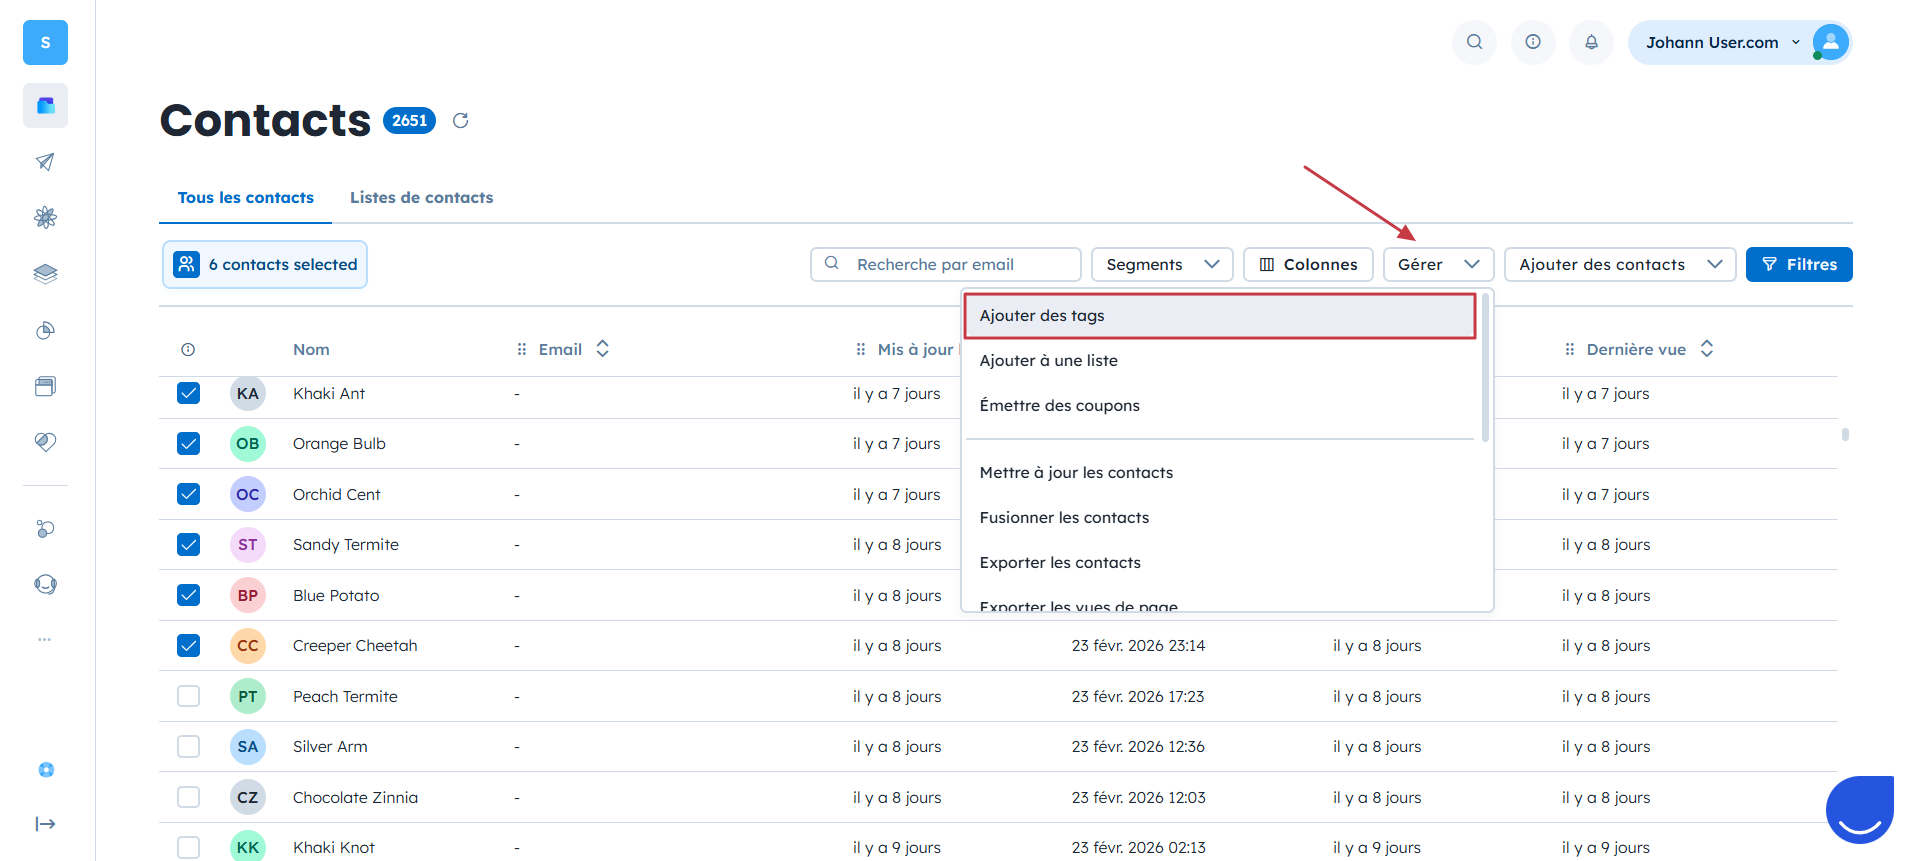Click the Colonnes button
The height and width of the screenshot is (861, 1913).
point(1308,264)
